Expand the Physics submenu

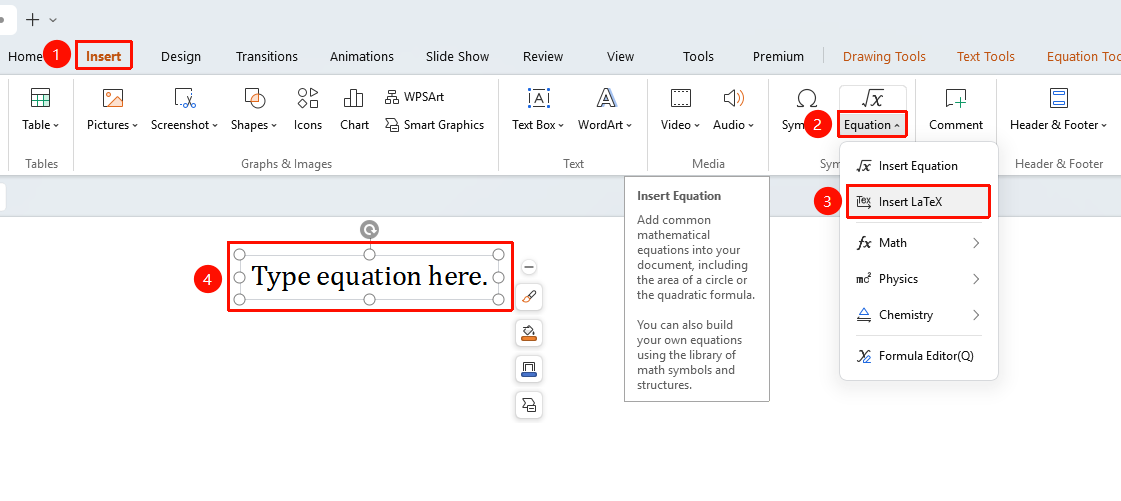[919, 279]
